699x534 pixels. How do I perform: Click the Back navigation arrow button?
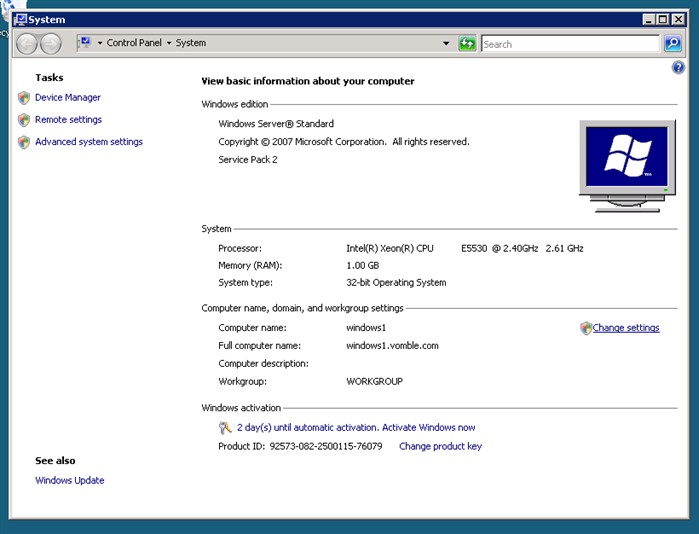(x=26, y=43)
